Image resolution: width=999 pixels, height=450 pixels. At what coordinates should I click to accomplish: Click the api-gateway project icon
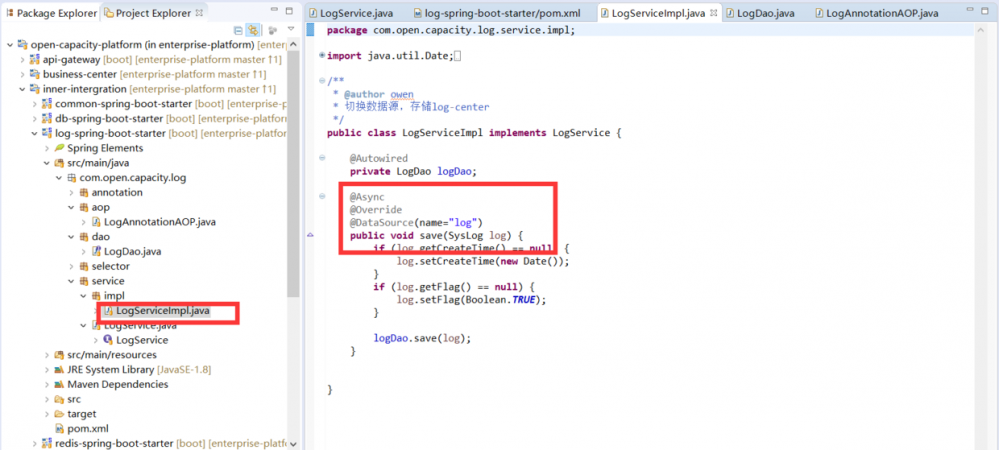[34, 60]
